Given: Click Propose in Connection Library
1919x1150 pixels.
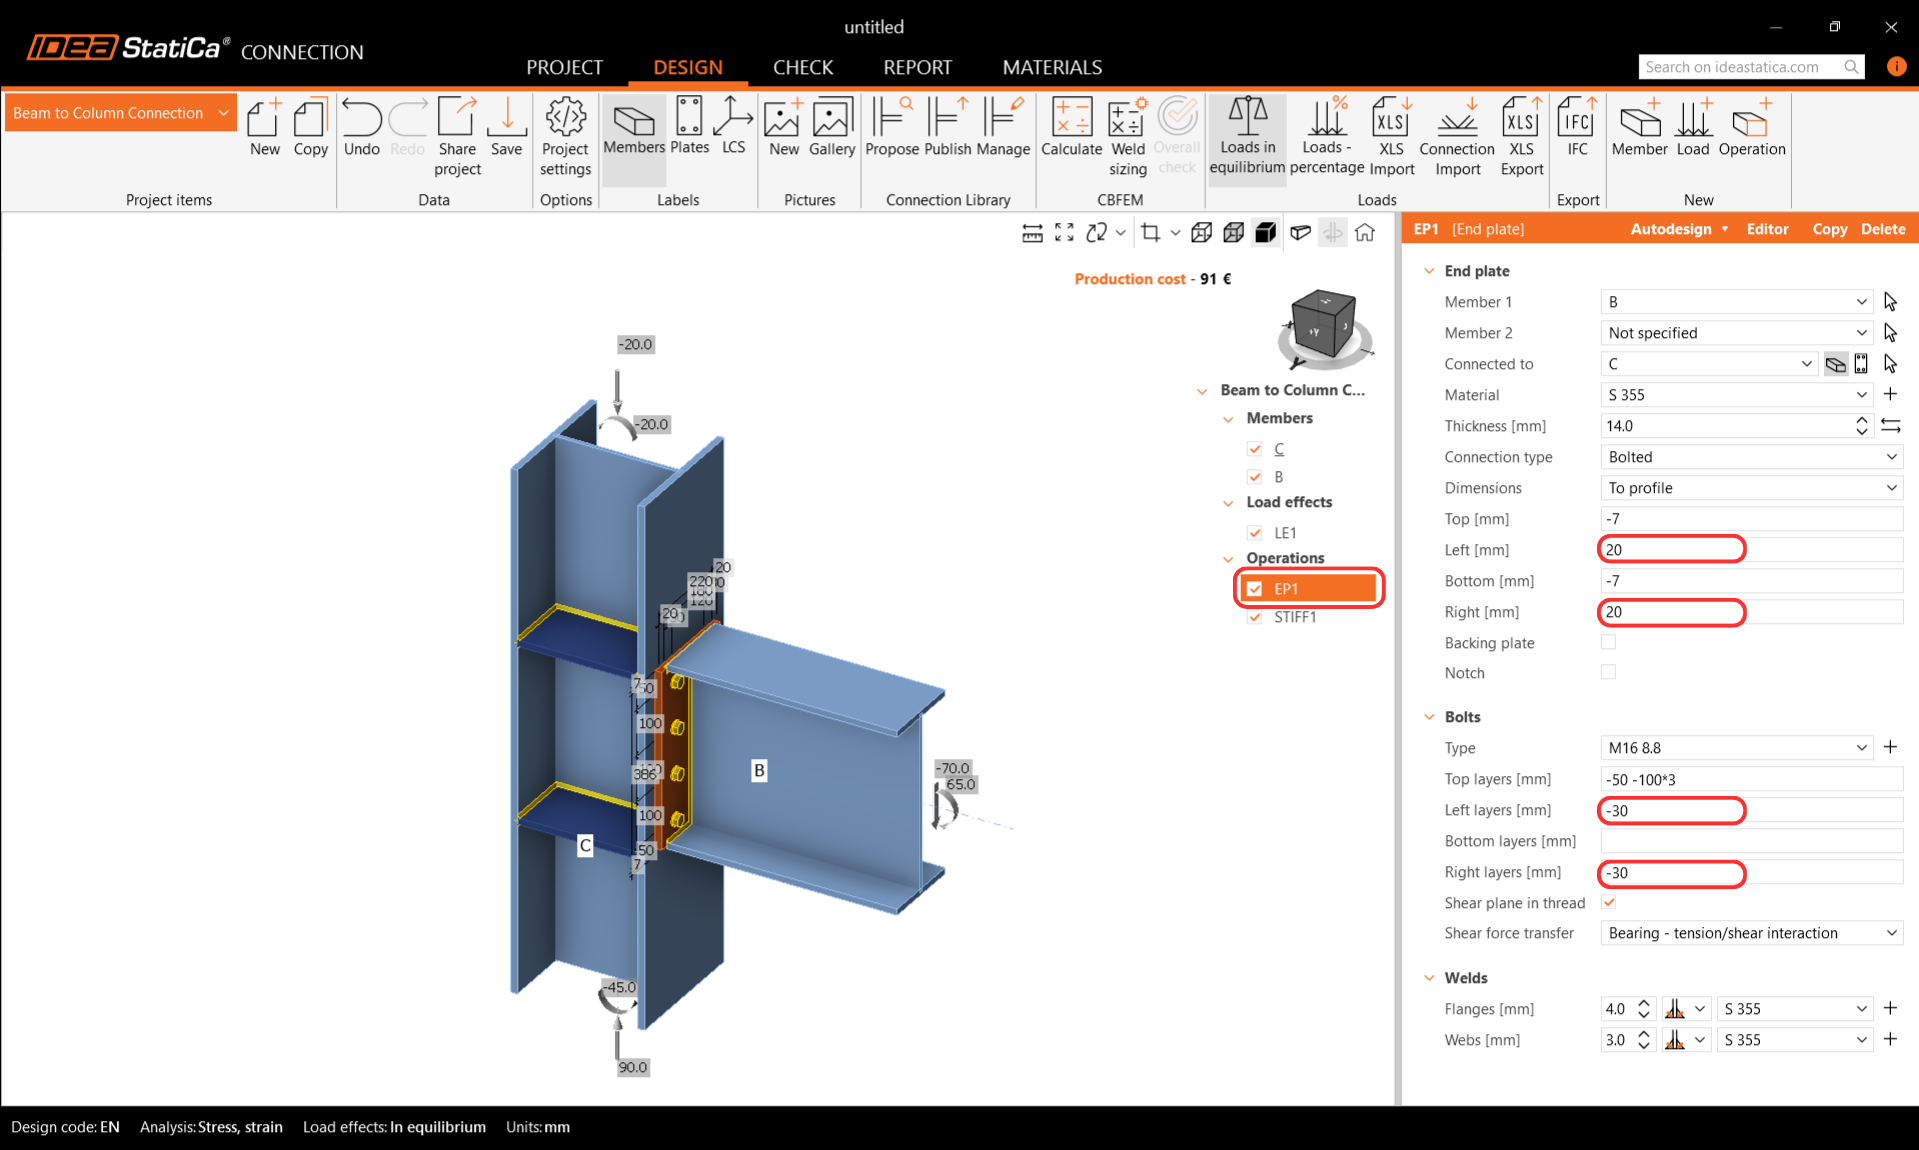Looking at the screenshot, I should (891, 127).
